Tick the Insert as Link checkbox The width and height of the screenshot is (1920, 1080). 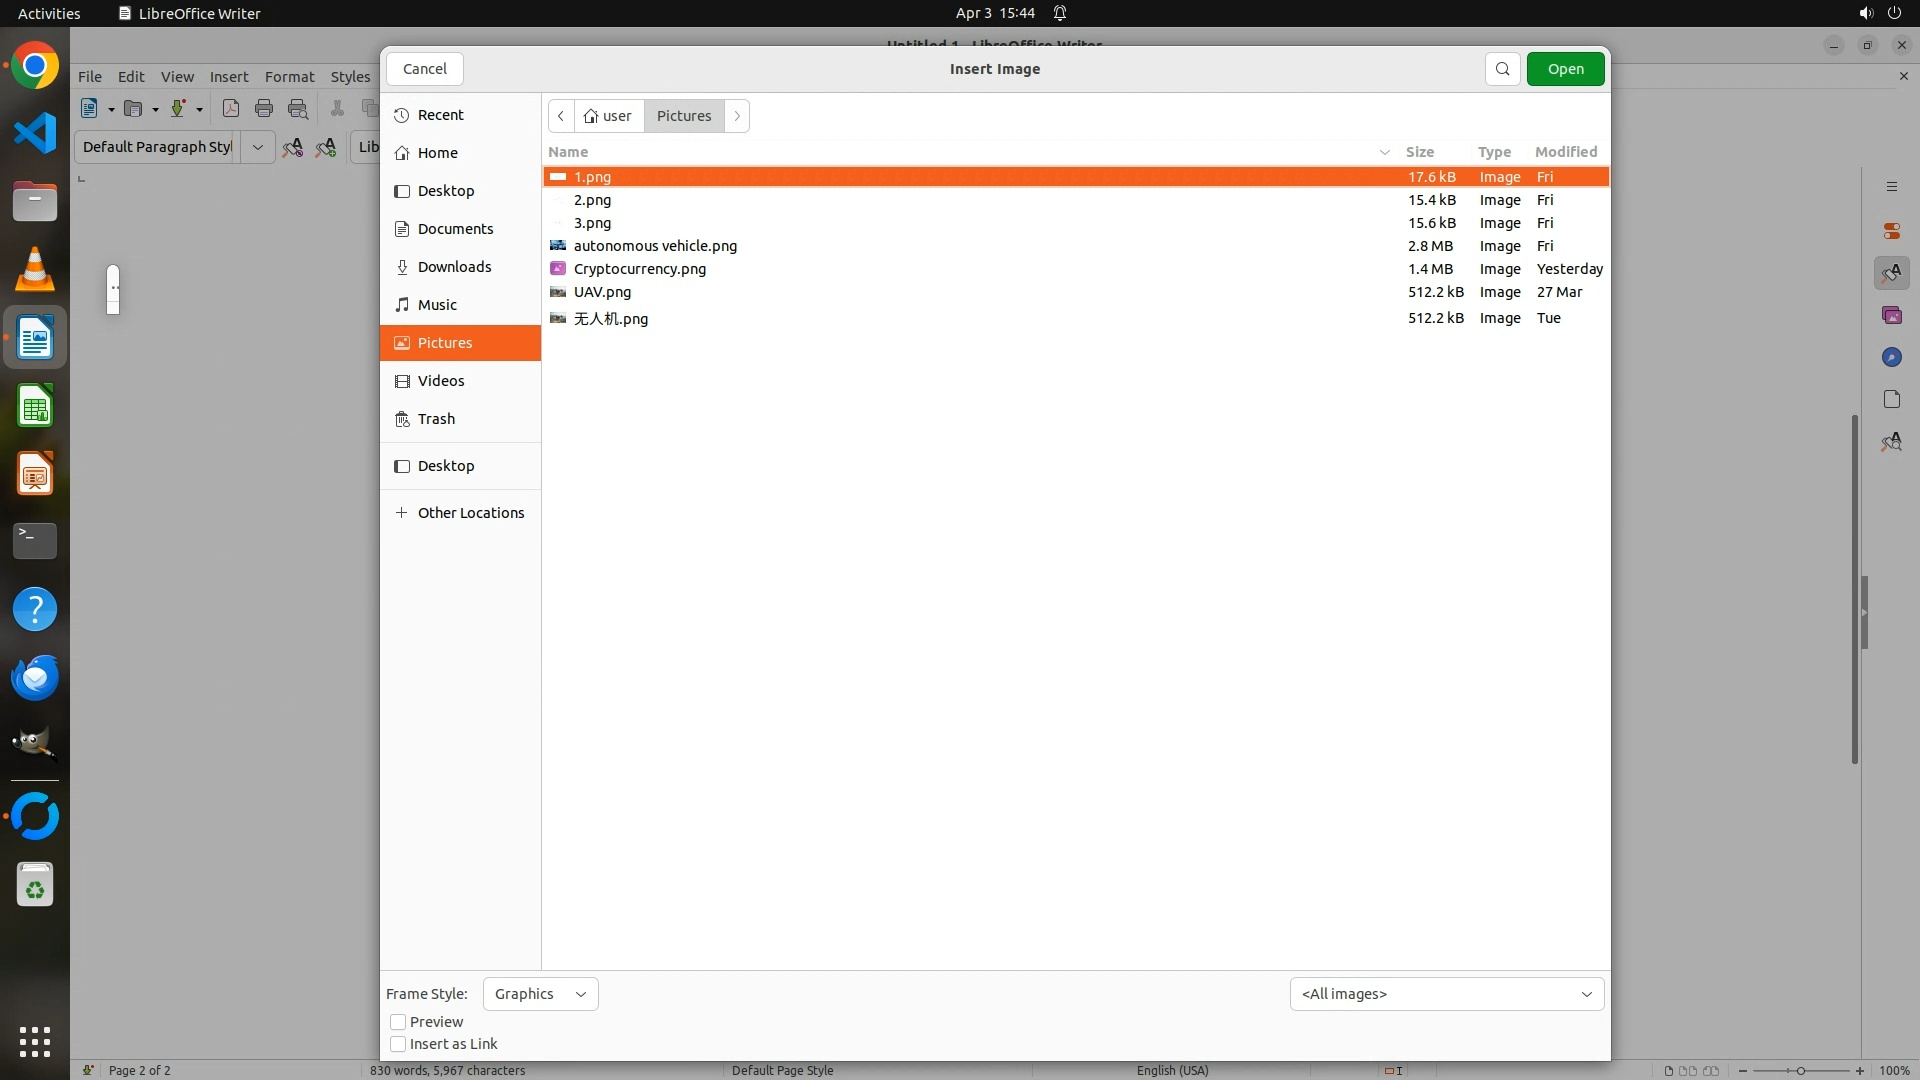point(398,1044)
